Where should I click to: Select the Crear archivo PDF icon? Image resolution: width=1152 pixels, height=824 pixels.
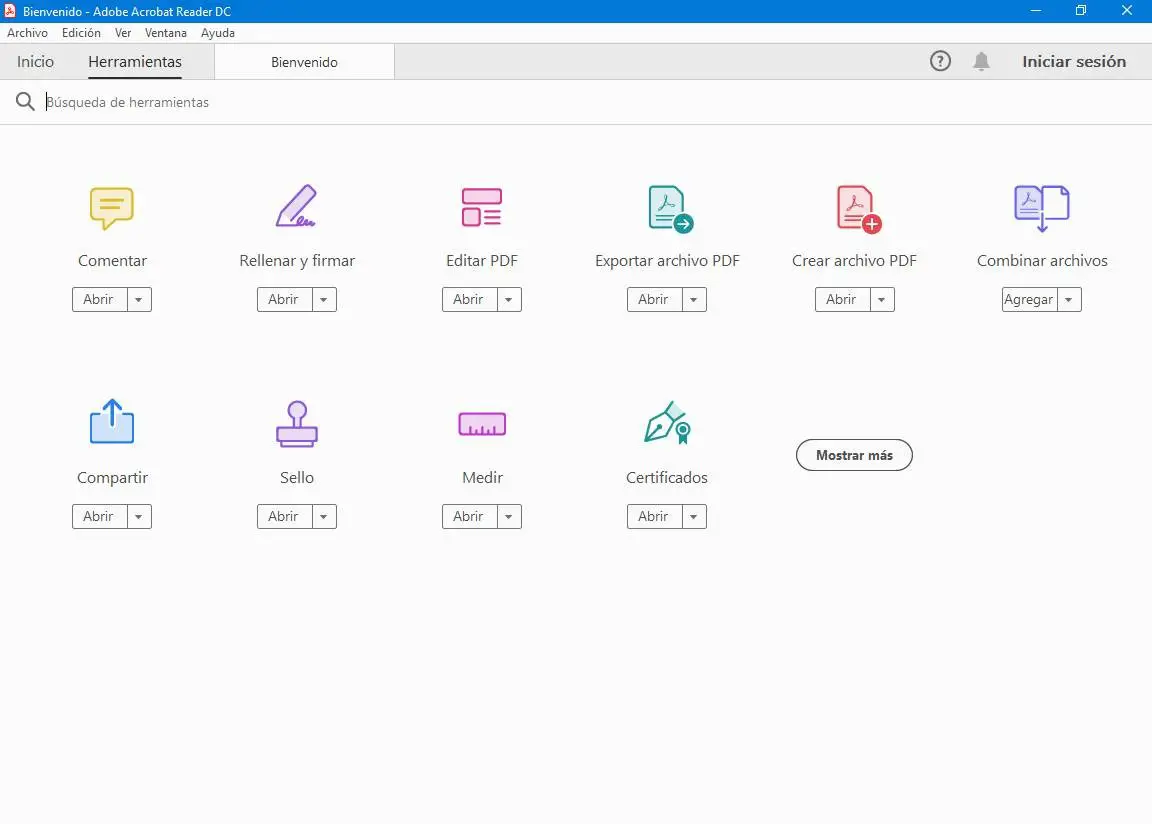[x=858, y=209]
